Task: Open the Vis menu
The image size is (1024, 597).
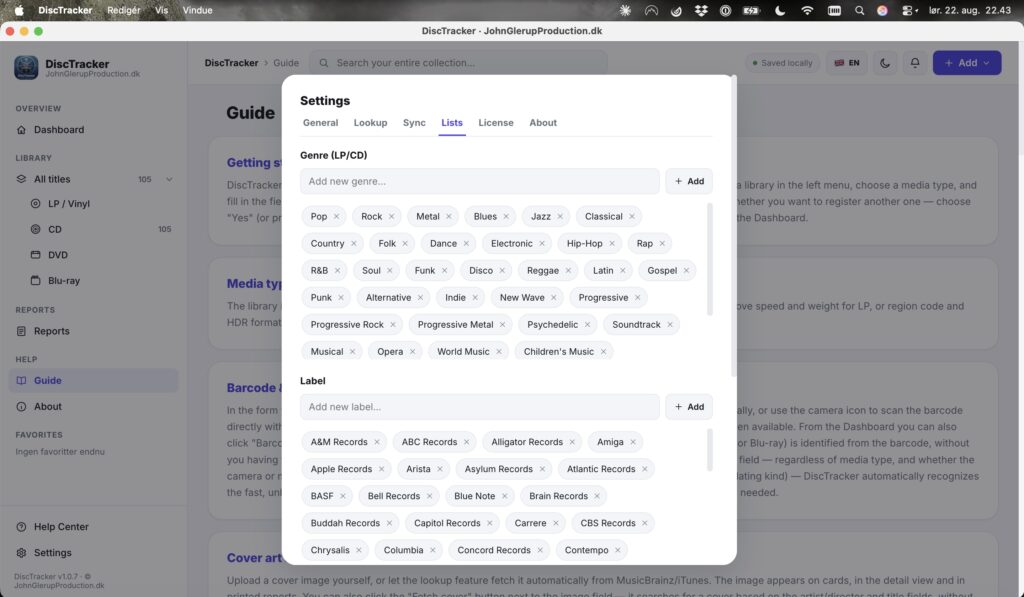Action: [x=161, y=10]
